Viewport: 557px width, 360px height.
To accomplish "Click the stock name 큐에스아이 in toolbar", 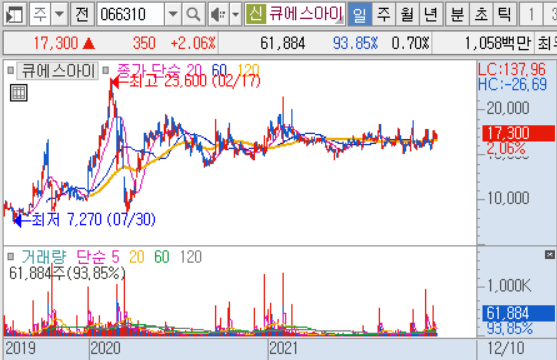I will click(x=305, y=14).
